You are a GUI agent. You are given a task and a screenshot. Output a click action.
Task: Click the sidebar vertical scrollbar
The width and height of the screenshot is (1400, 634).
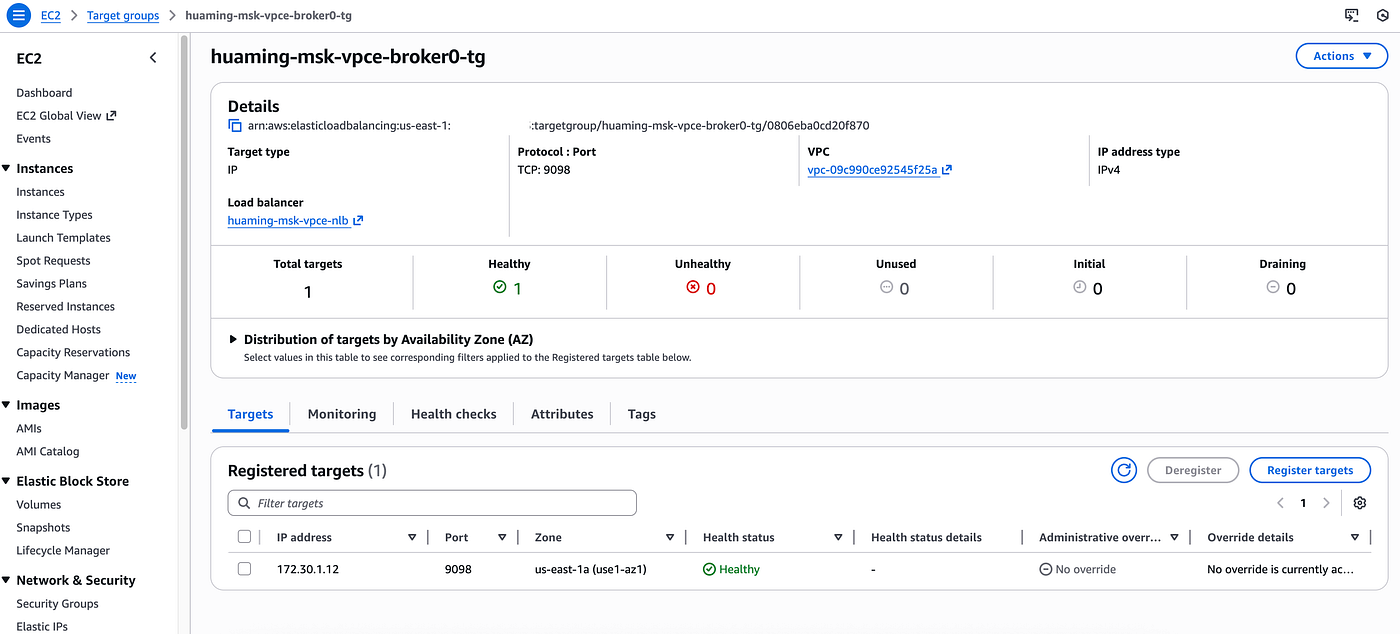(184, 235)
